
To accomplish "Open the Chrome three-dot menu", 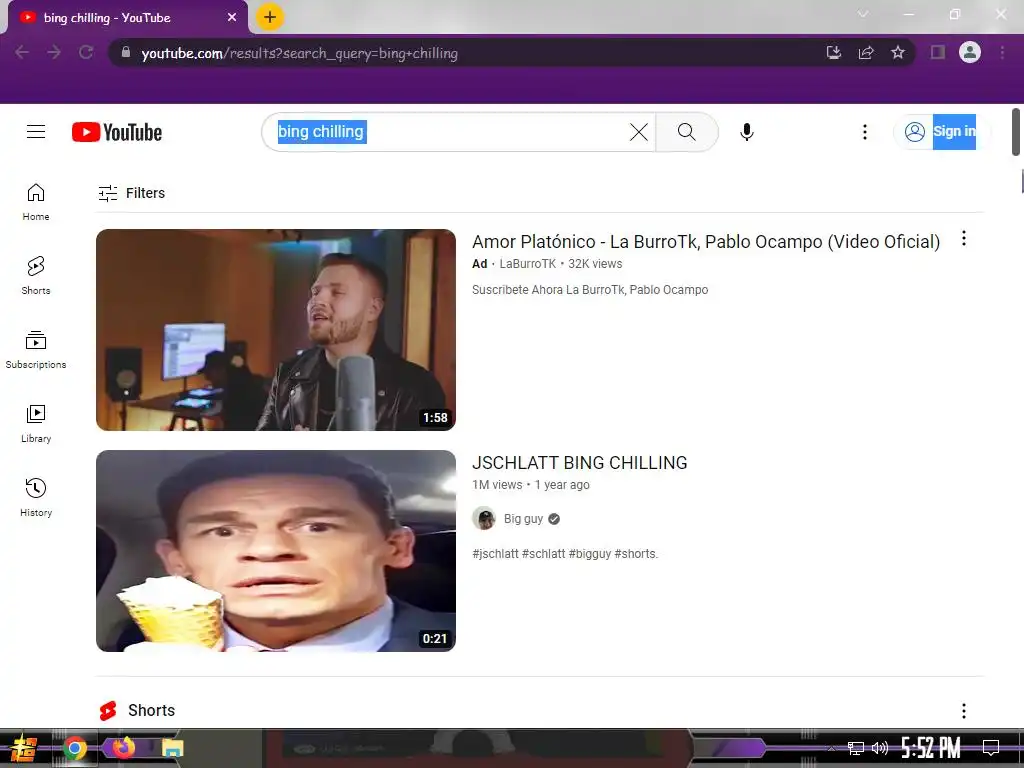I will (1002, 52).
